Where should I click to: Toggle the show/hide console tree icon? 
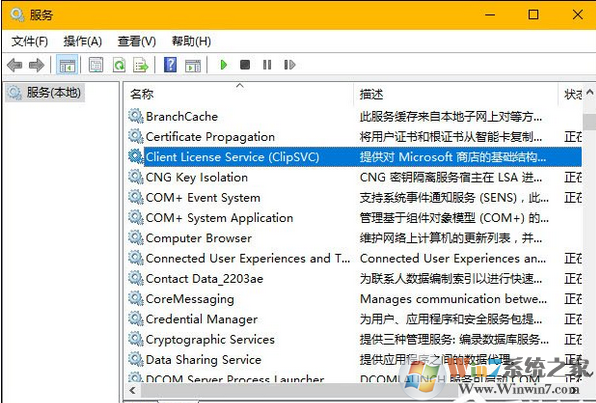(x=67, y=65)
